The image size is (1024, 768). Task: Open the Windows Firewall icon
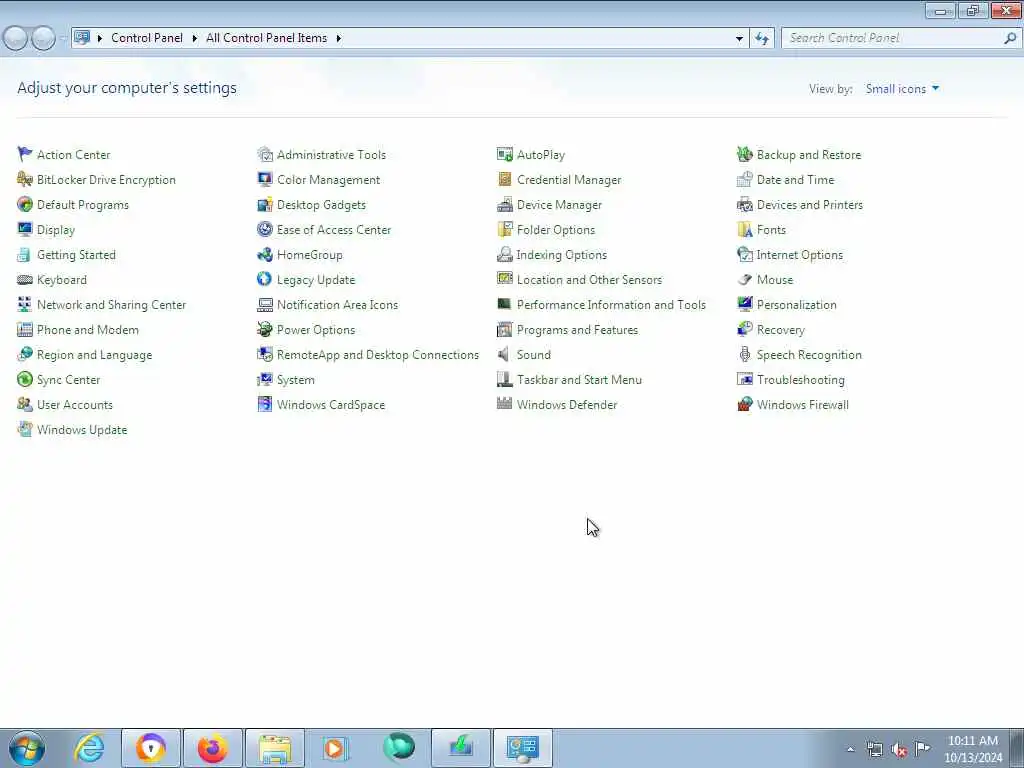point(744,404)
